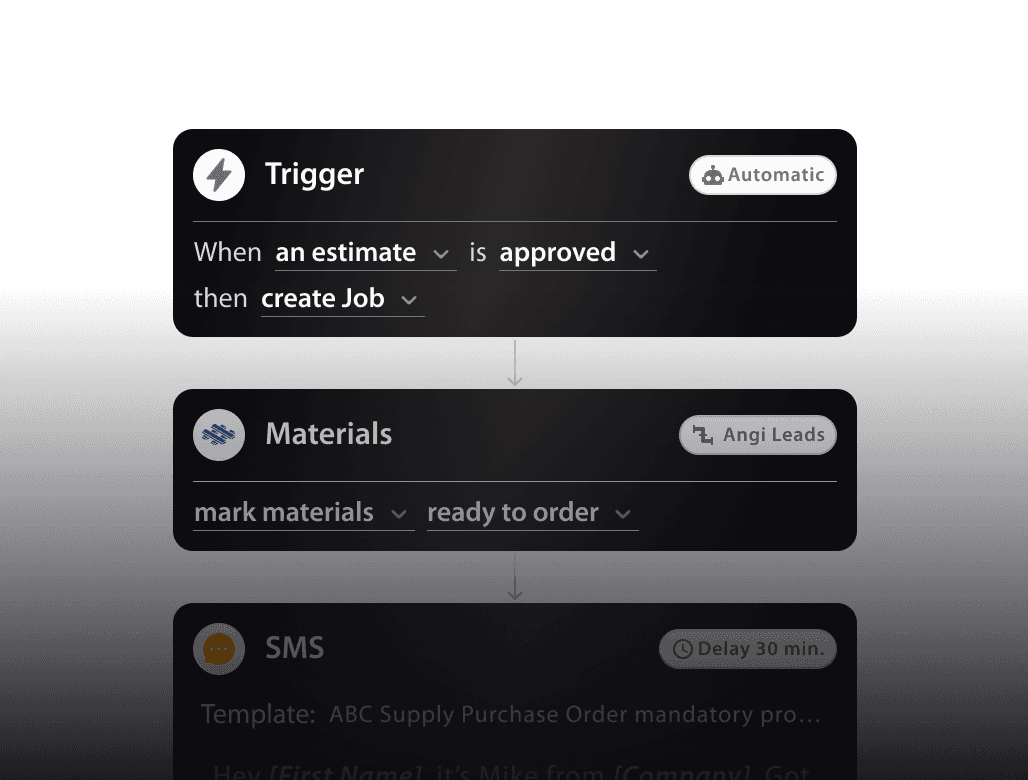
Task: Click the Angi Leads logo icon
Action: pyautogui.click(x=704, y=436)
